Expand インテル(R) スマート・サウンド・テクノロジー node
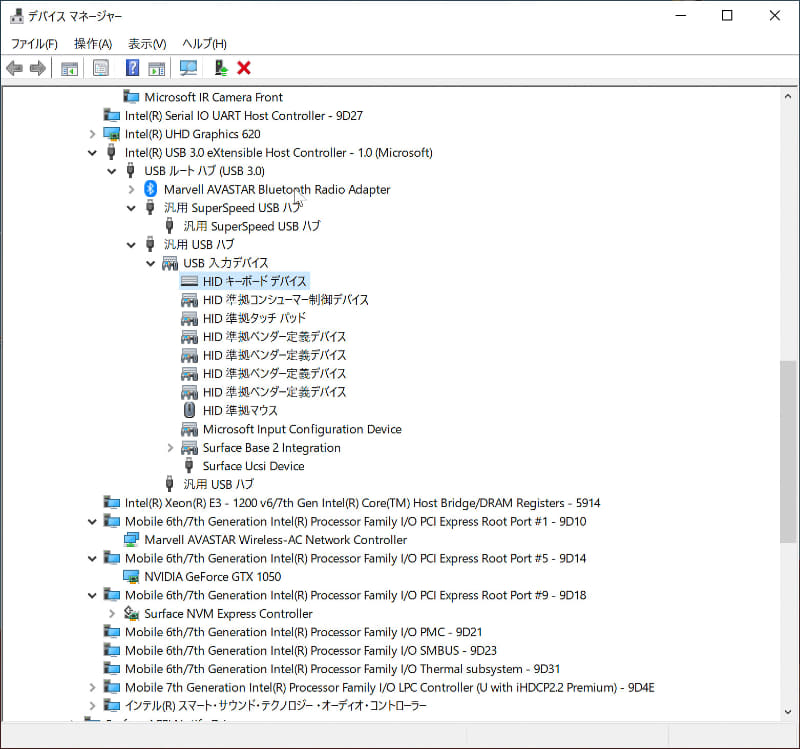800x749 pixels. (x=92, y=706)
